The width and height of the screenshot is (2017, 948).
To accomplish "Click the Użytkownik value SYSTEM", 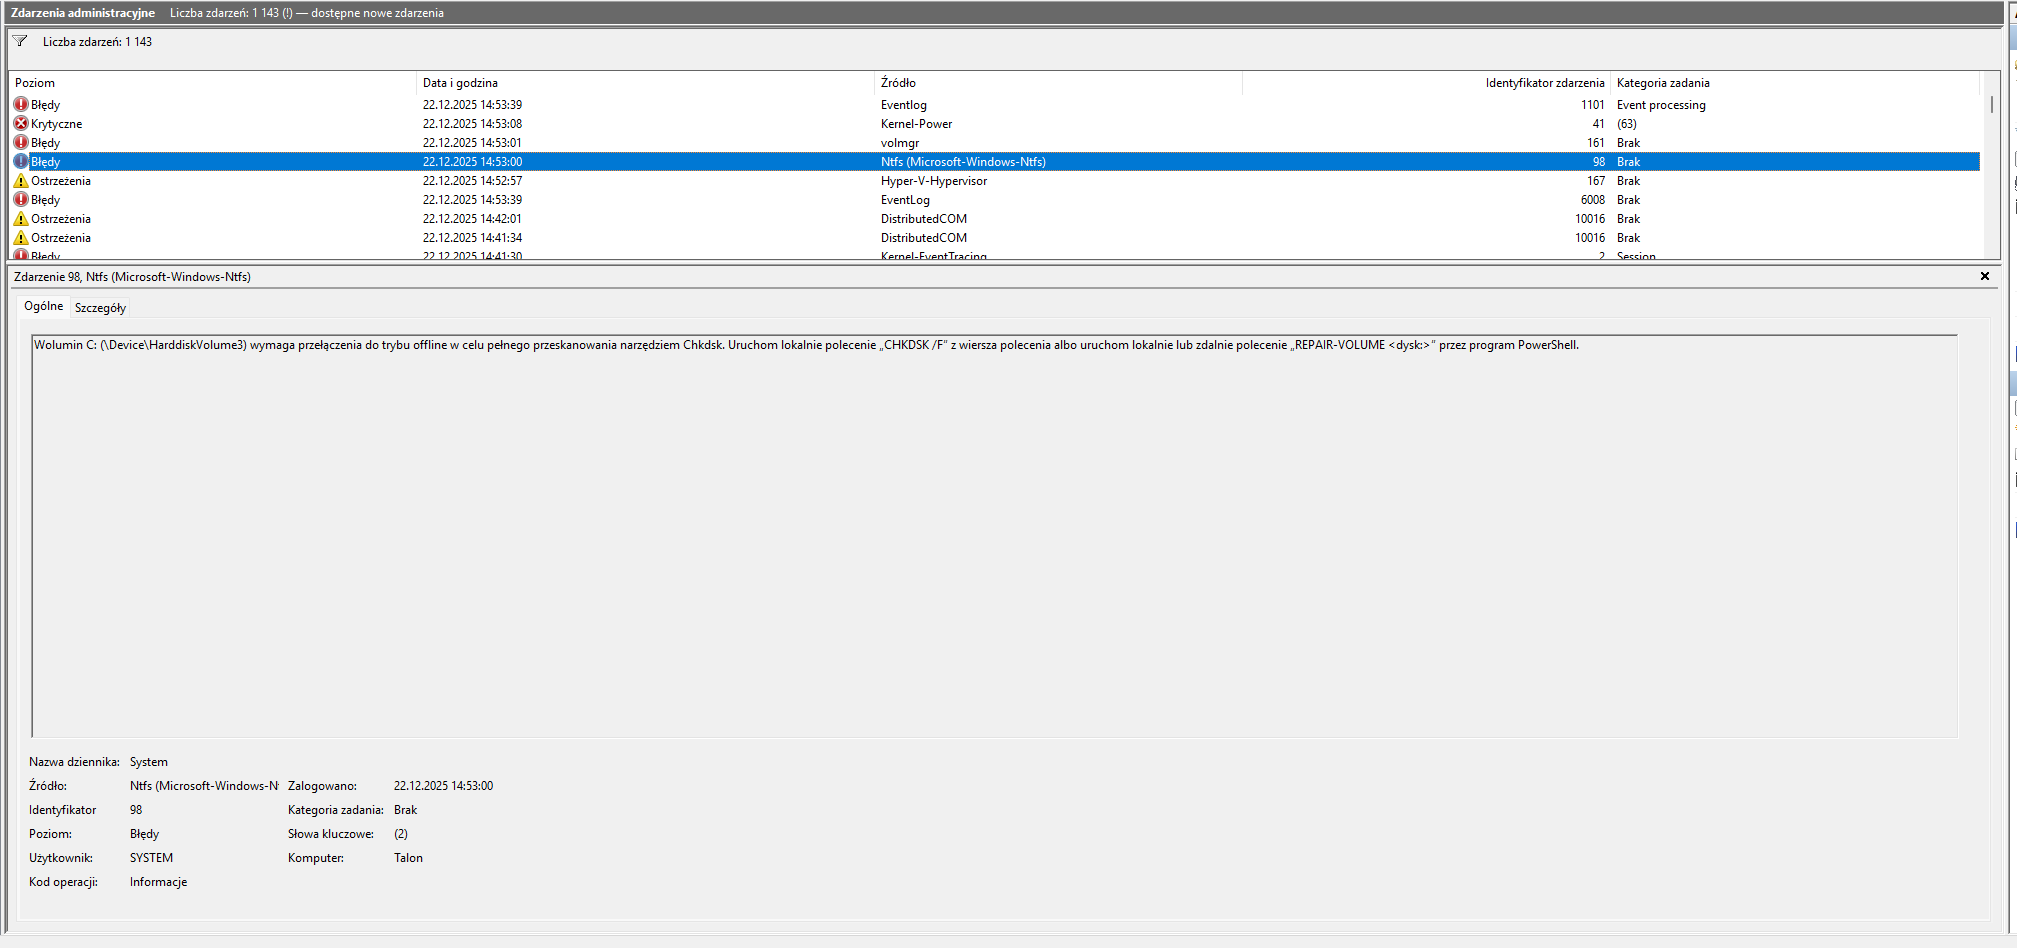I will tap(151, 858).
